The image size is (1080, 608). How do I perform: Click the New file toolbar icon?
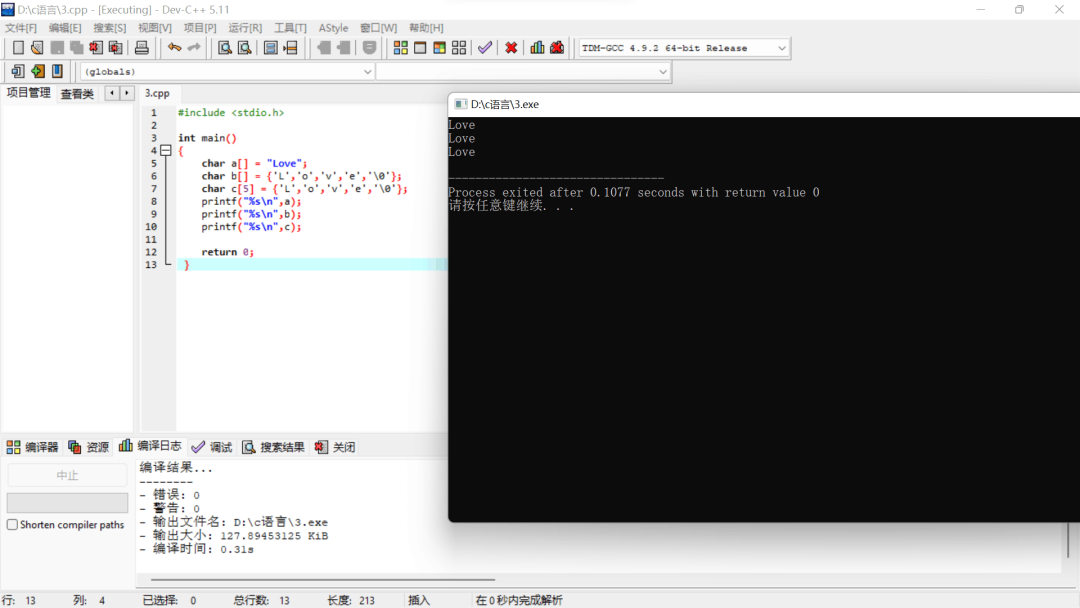tap(18, 48)
